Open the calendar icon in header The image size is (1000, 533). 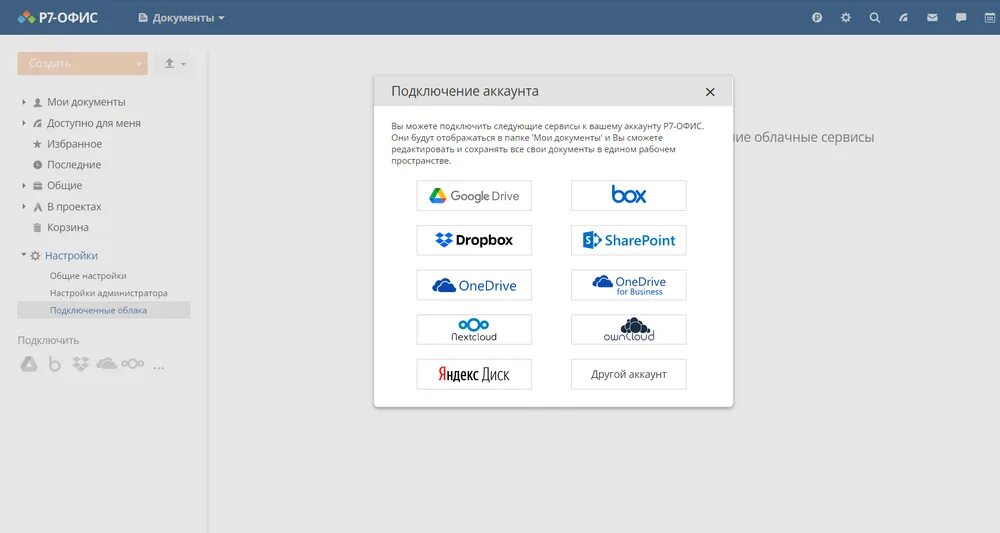point(989,18)
